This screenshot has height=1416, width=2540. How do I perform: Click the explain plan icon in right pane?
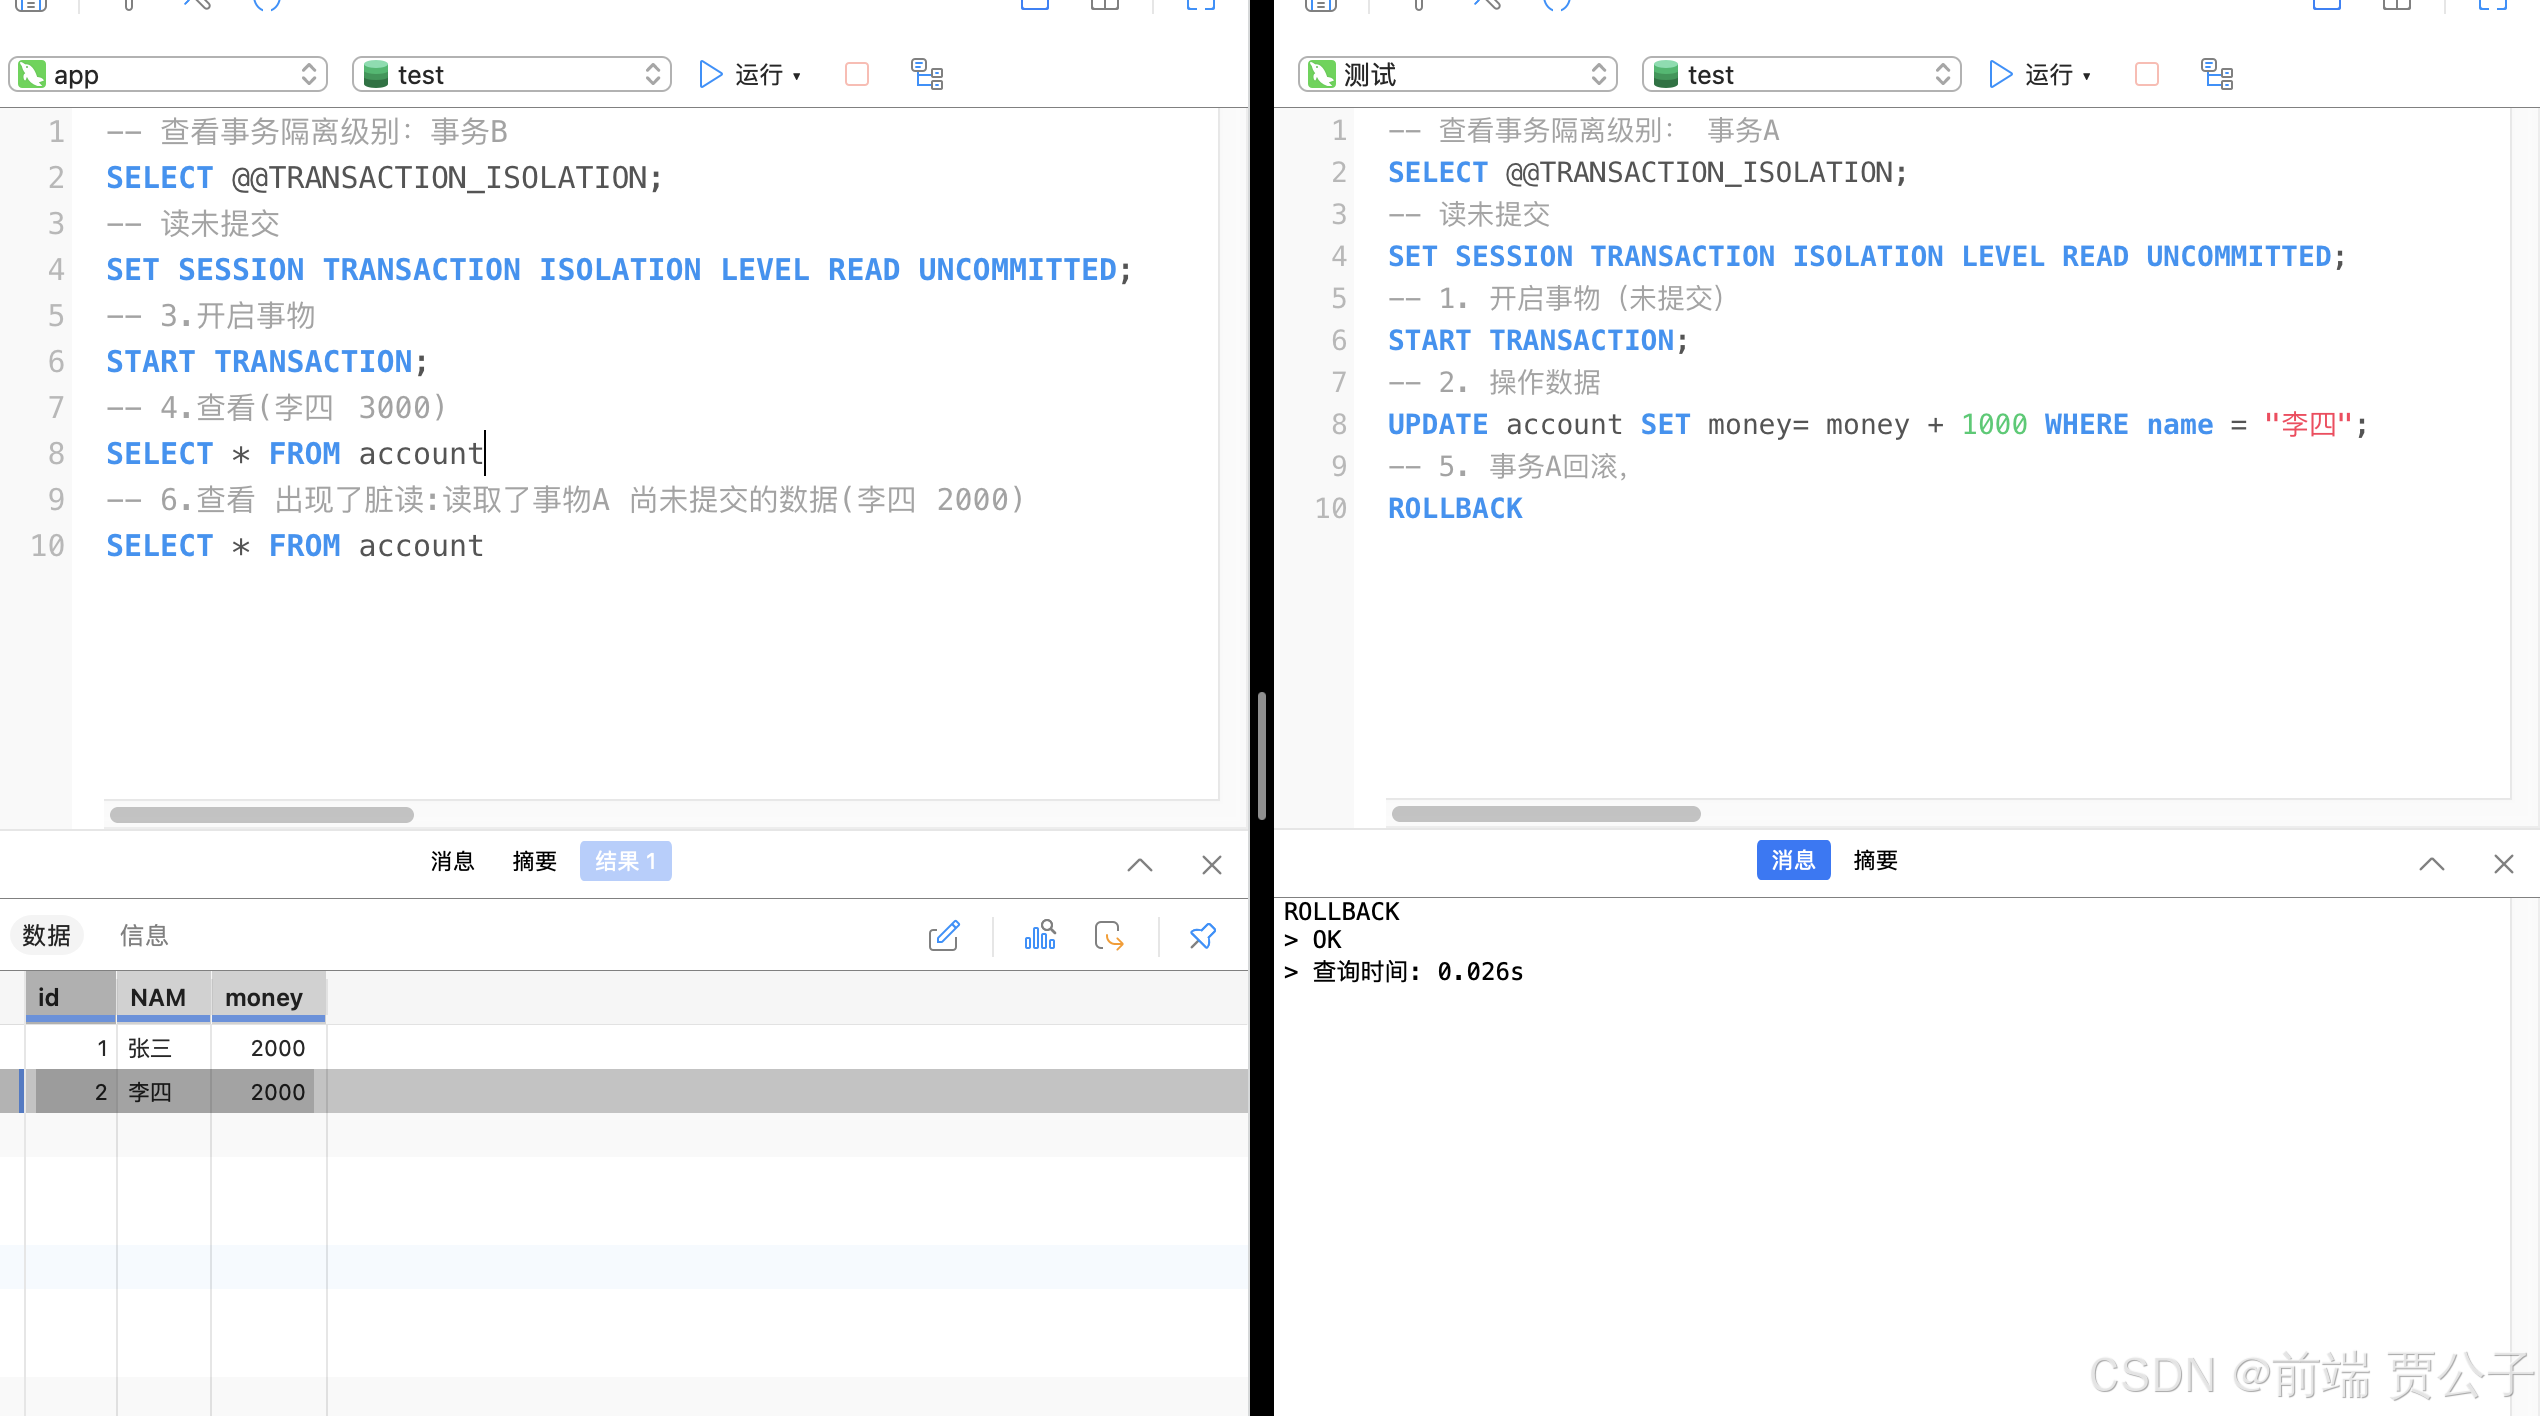pyautogui.click(x=2216, y=74)
